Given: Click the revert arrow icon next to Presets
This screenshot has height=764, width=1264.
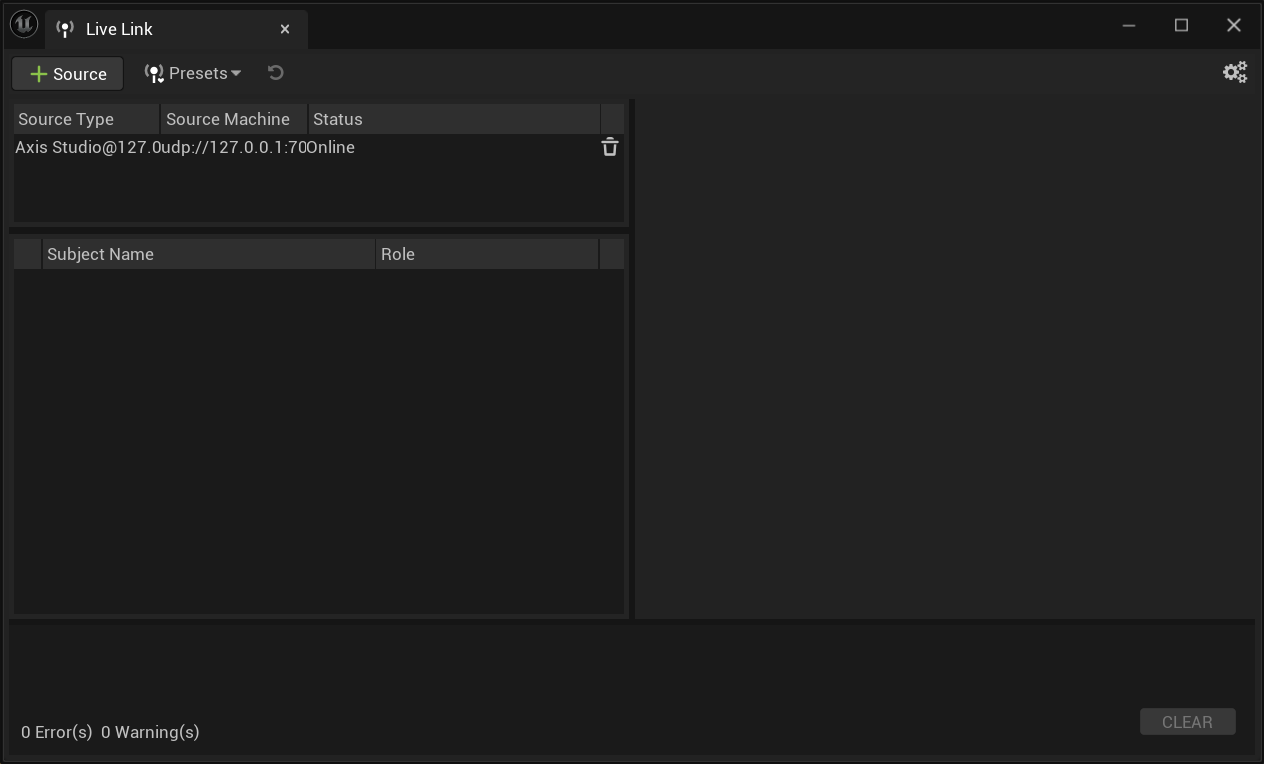Looking at the screenshot, I should (276, 73).
